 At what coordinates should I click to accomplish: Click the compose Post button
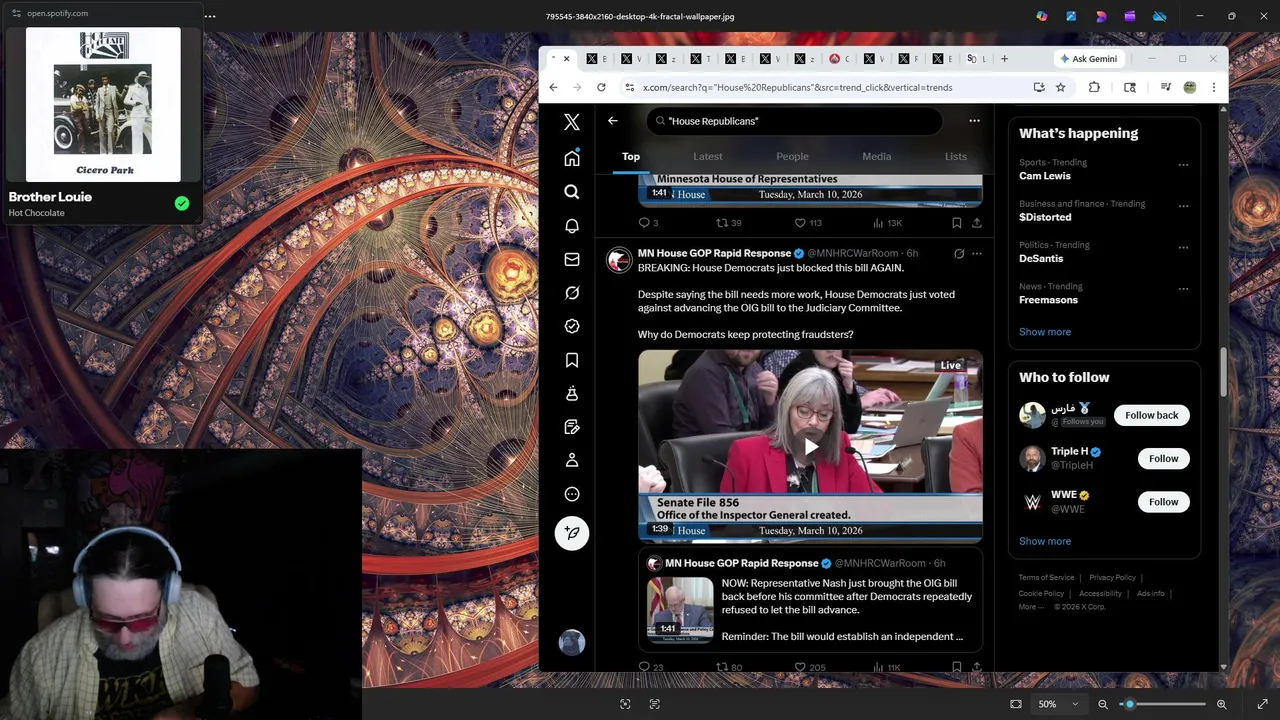point(572,533)
